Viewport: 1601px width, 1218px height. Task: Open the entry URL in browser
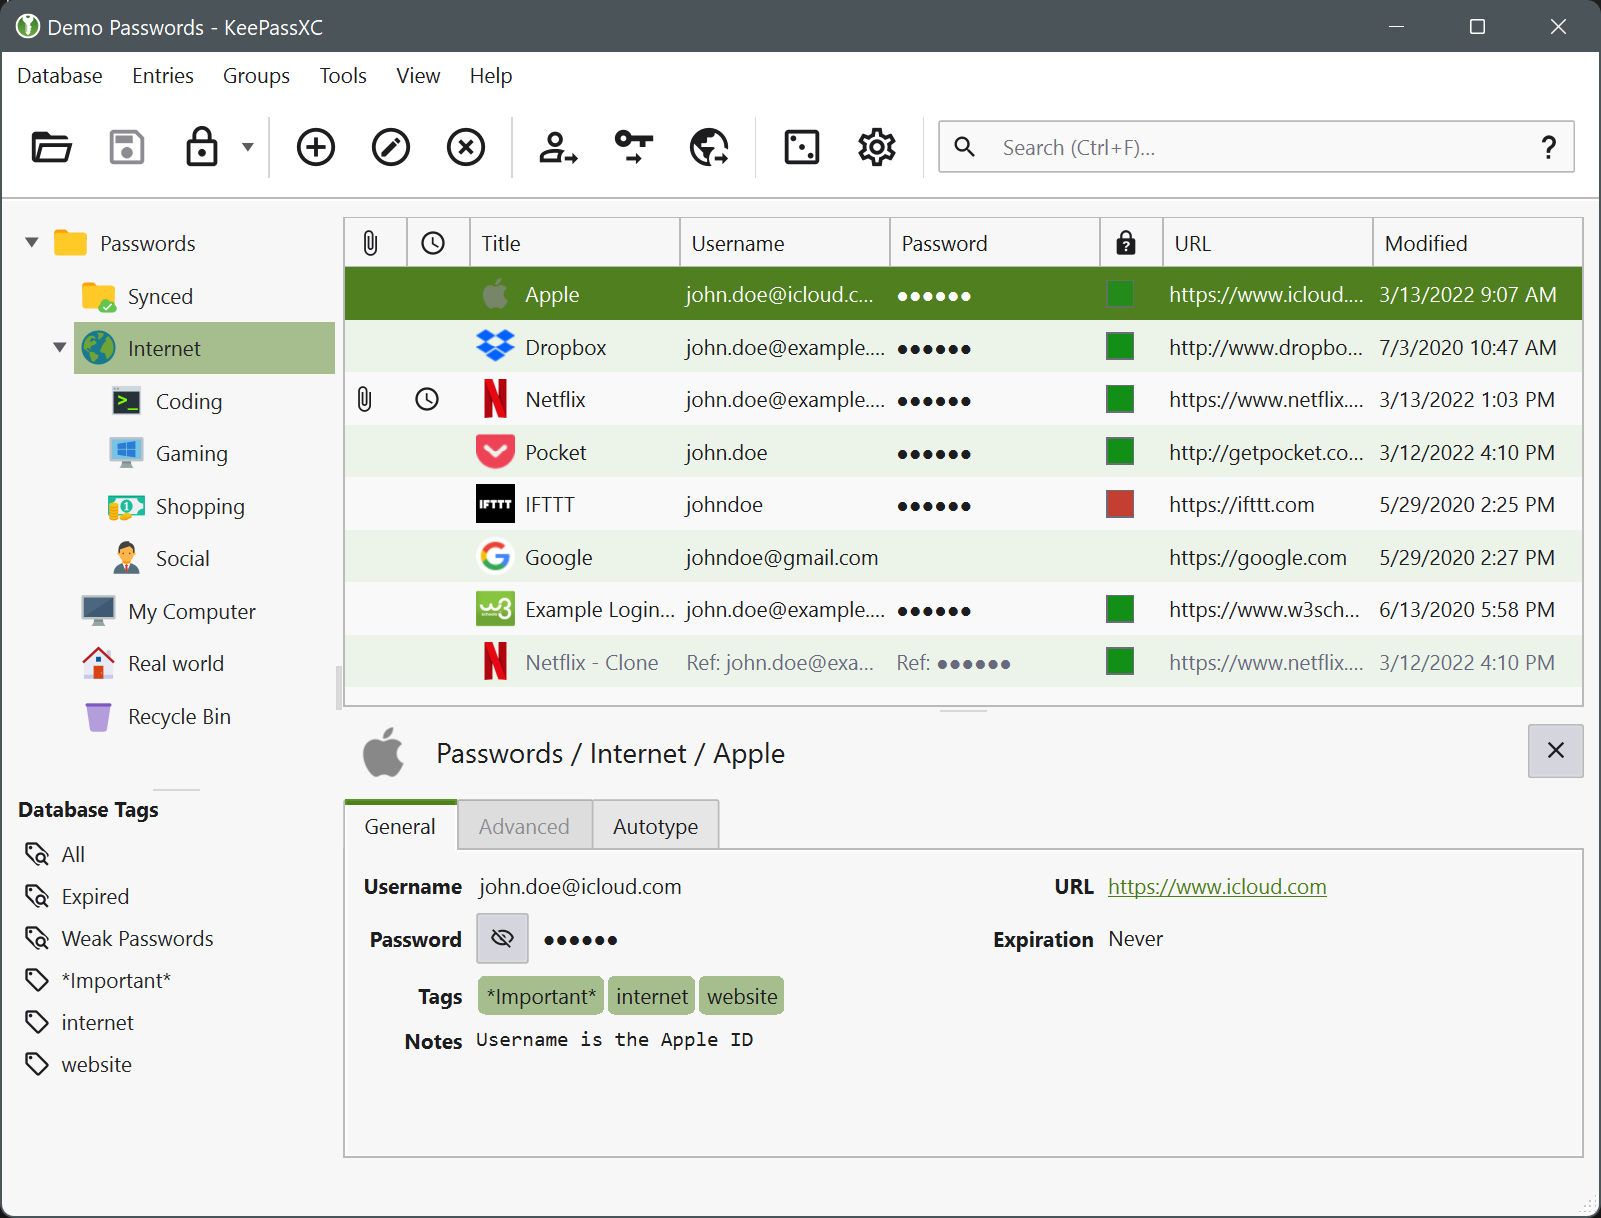point(709,147)
